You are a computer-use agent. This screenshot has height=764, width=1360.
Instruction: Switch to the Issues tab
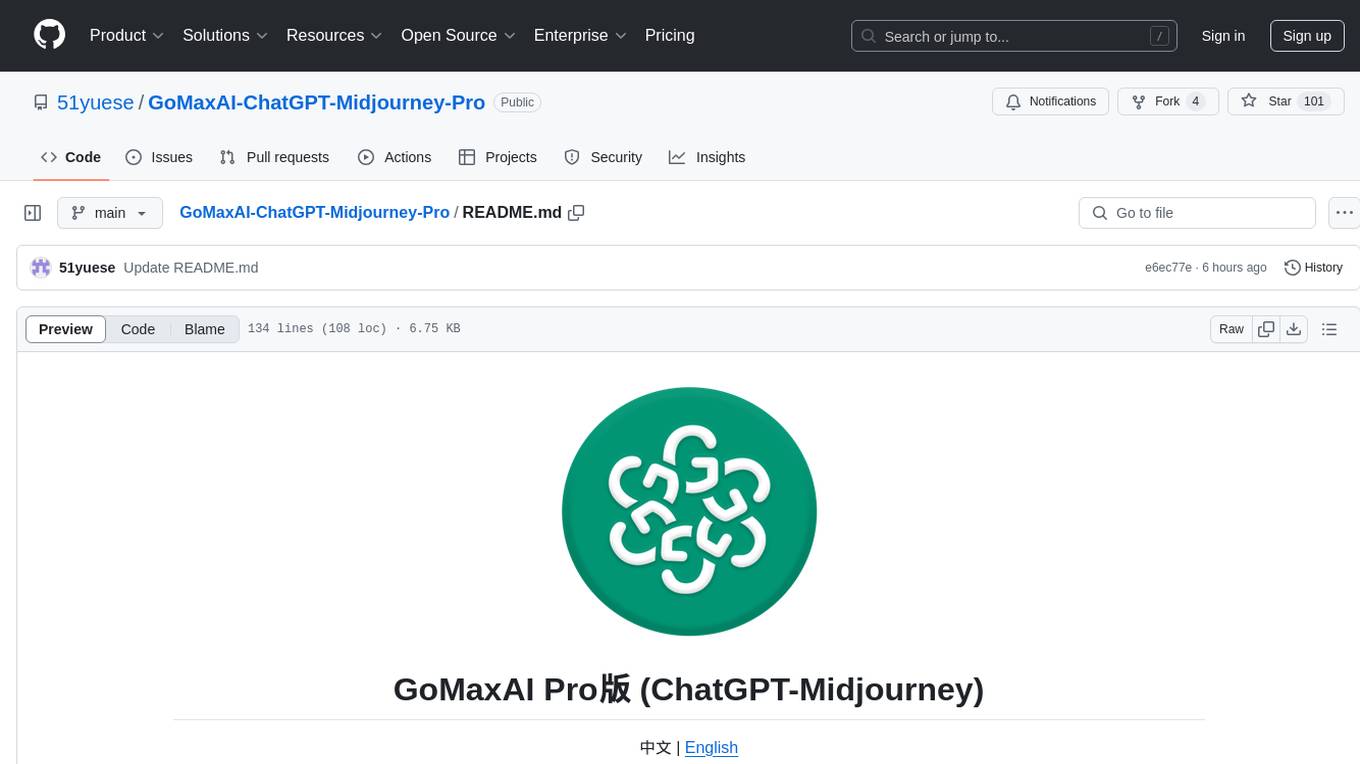click(159, 157)
